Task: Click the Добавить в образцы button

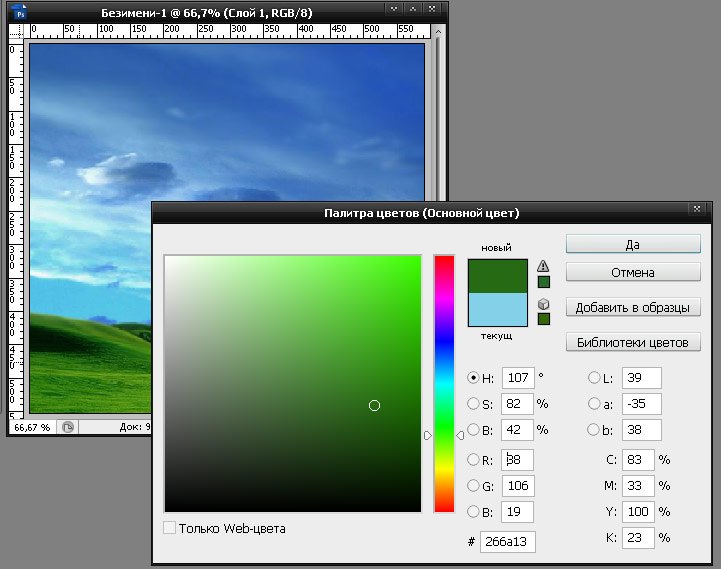Action: pyautogui.click(x=633, y=307)
